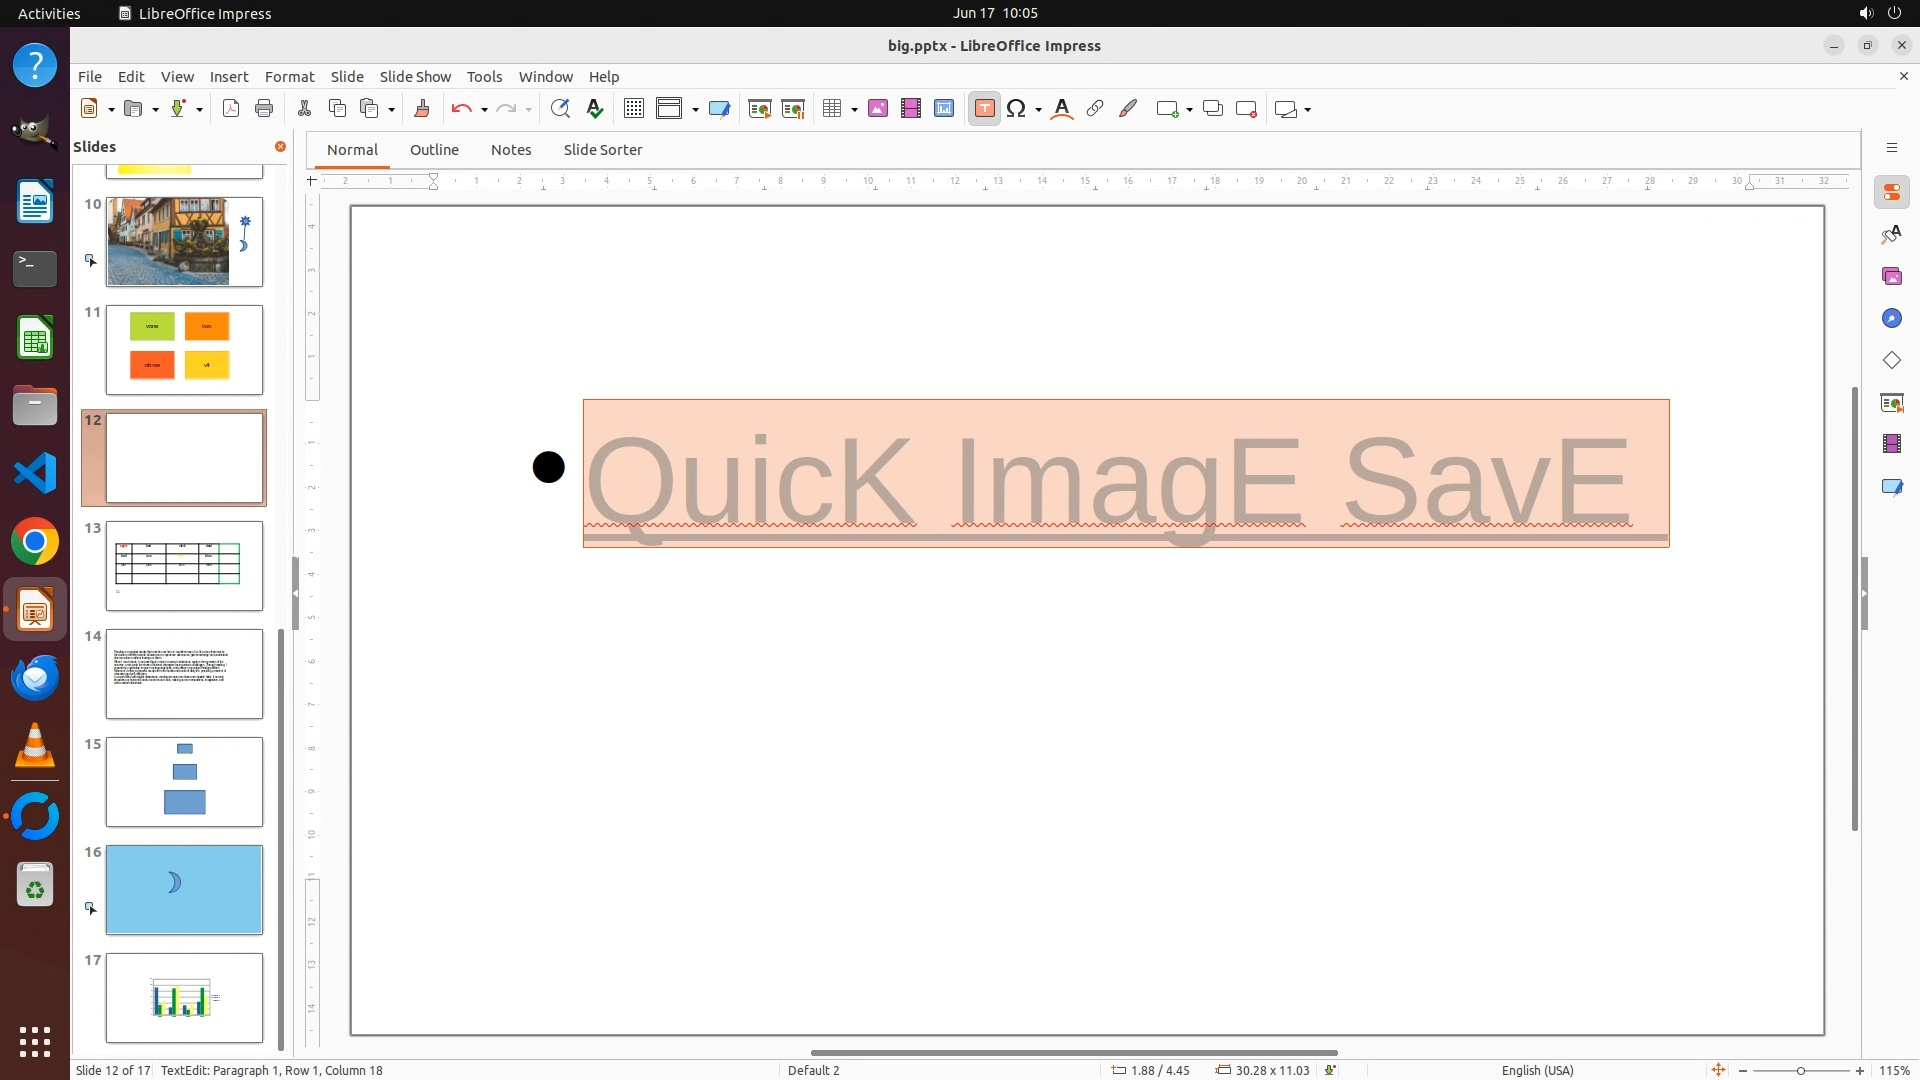Toggle the Display Grid button
1920x1080 pixels.
coord(633,109)
